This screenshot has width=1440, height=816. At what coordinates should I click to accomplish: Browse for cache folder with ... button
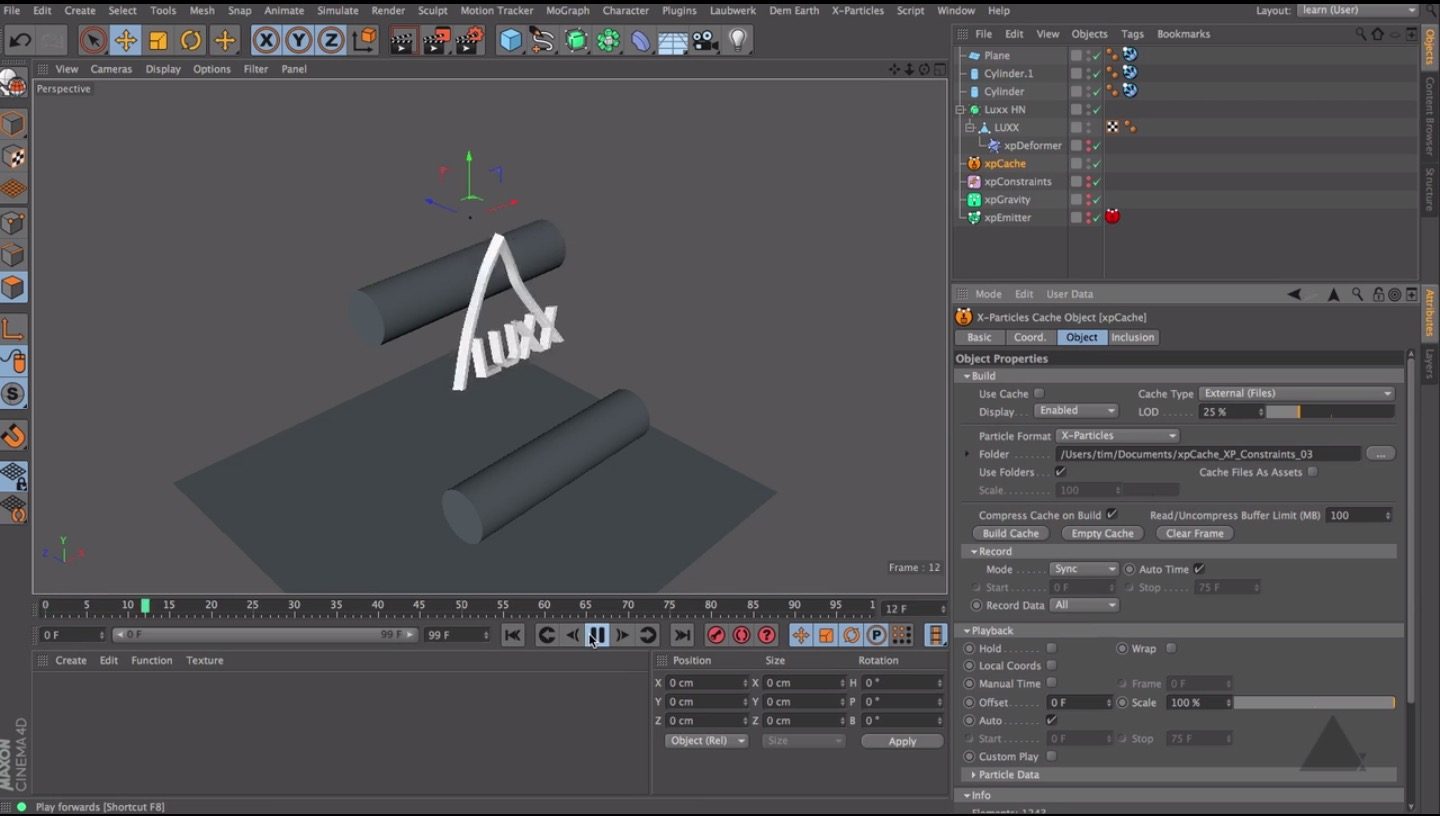click(1380, 454)
